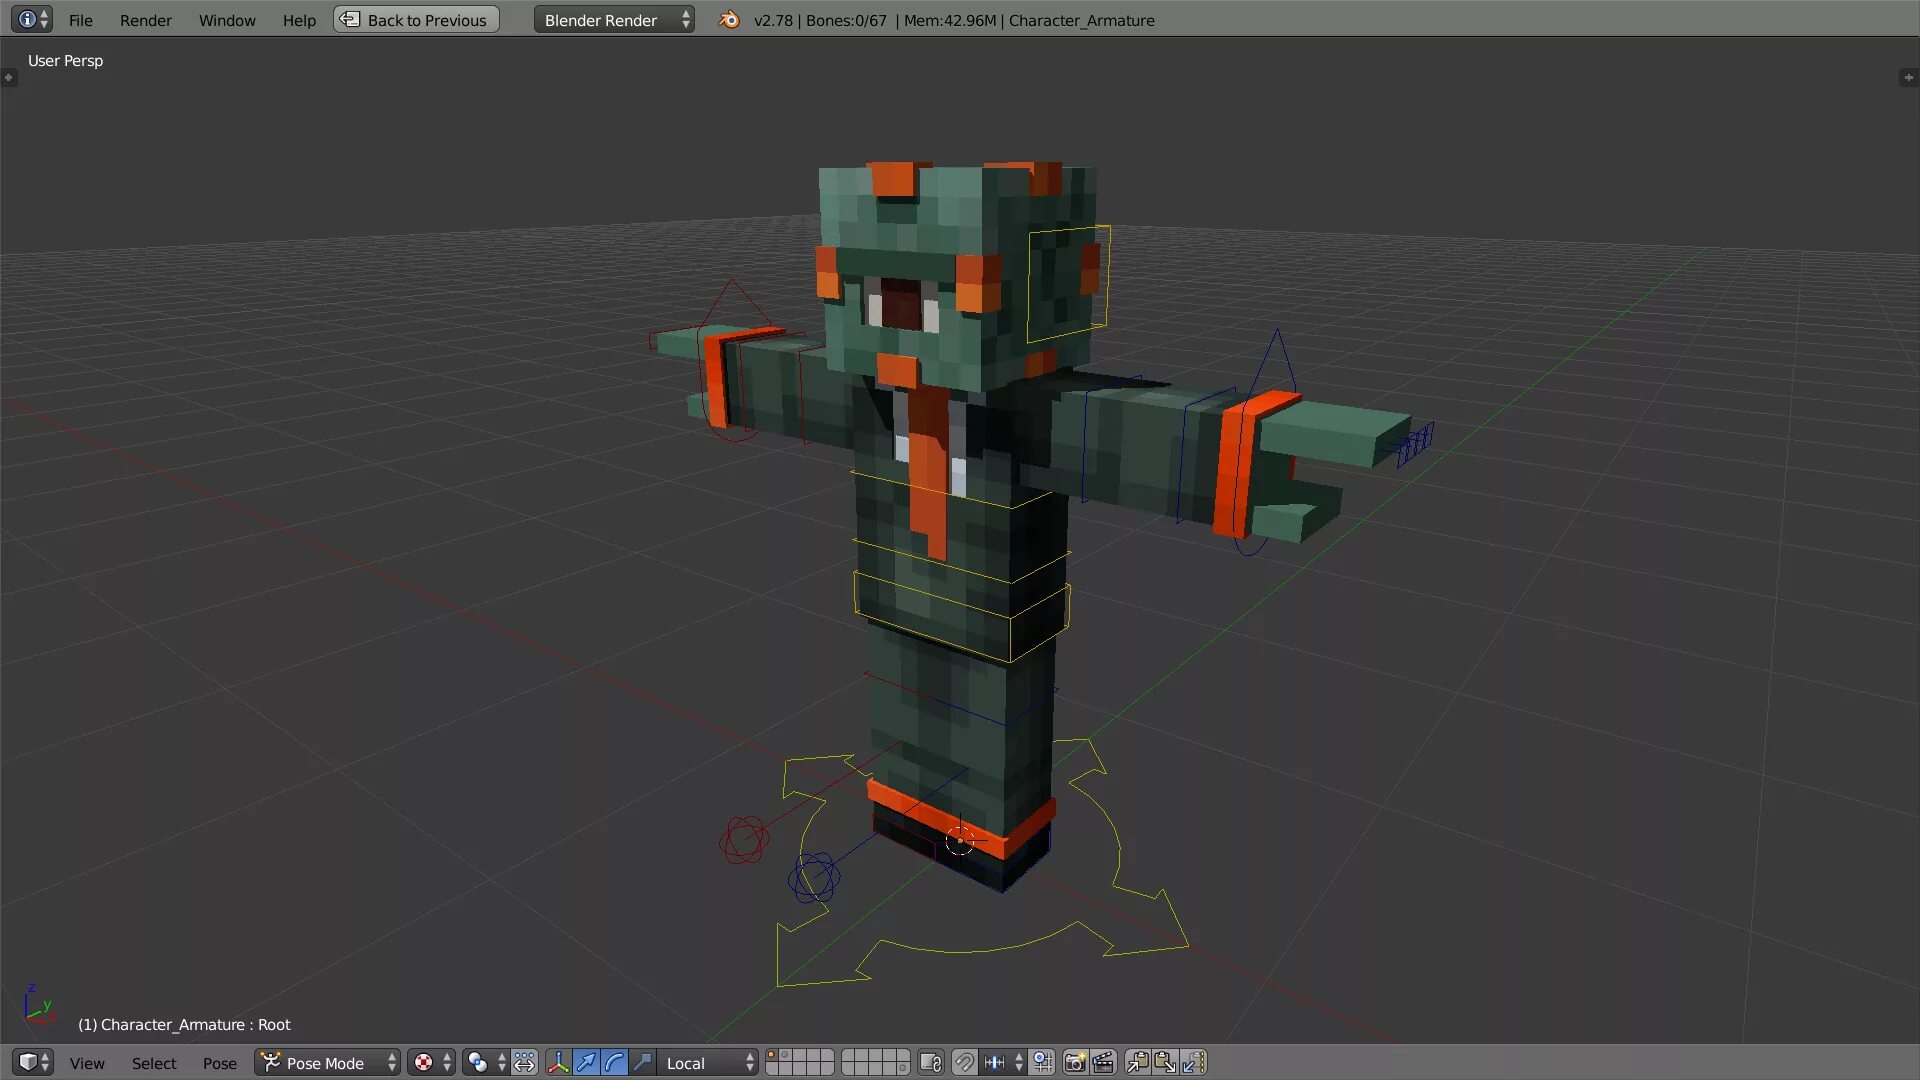Toggle scene layer 1 button

[x=772, y=1055]
